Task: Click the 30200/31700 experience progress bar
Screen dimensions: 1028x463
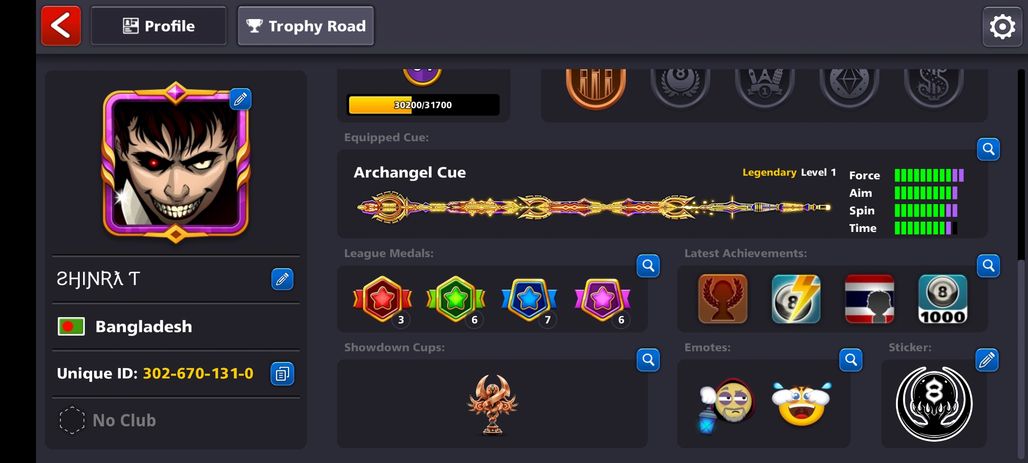Action: click(x=423, y=105)
